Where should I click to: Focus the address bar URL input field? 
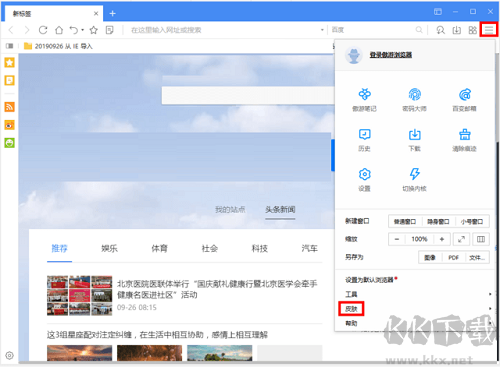pyautogui.click(x=223, y=30)
